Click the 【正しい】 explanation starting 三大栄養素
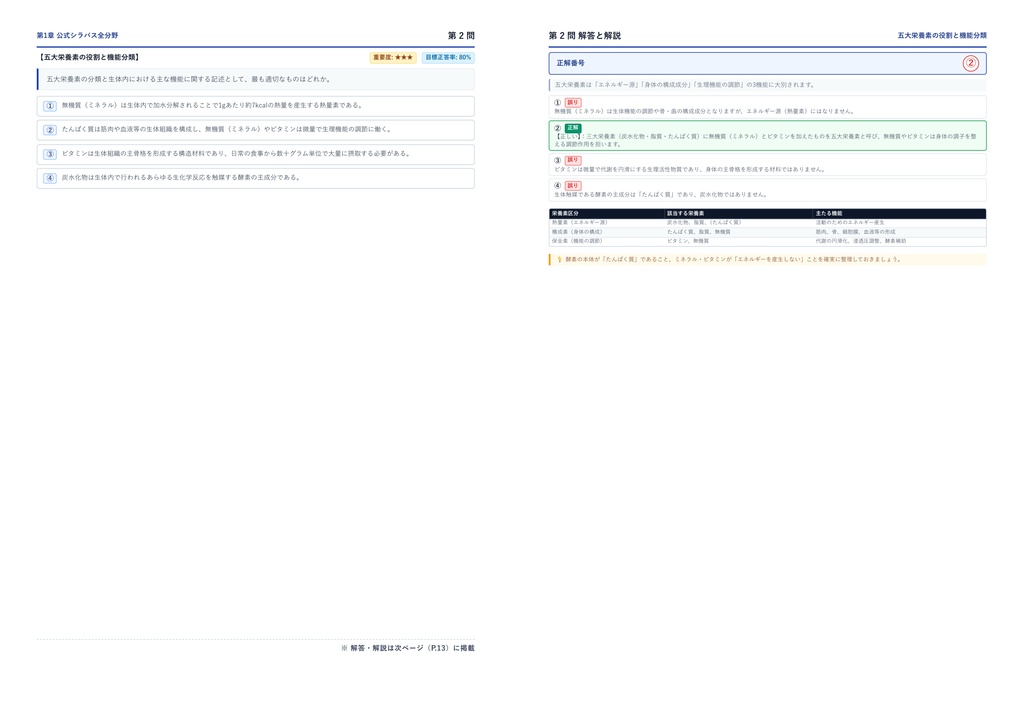Image resolution: width=1024 pixels, height=724 pixels. [x=765, y=140]
